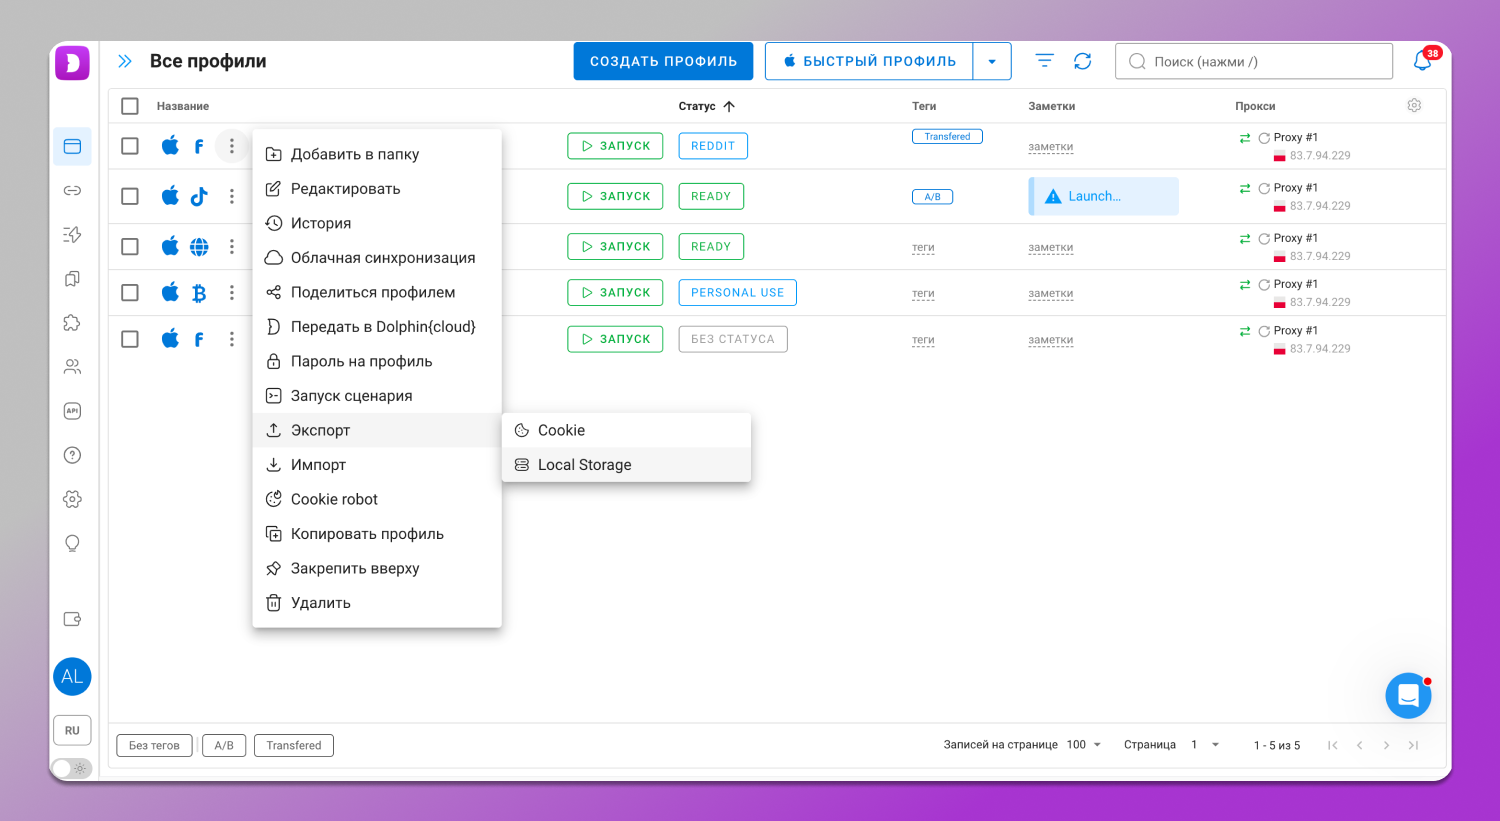Expand sidebar with double chevron icon
The image size is (1500, 821).
click(x=125, y=61)
